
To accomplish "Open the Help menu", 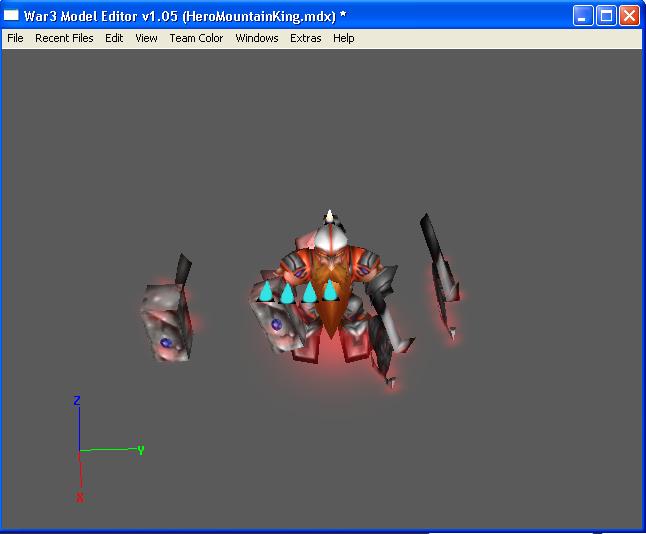I will tap(344, 38).
